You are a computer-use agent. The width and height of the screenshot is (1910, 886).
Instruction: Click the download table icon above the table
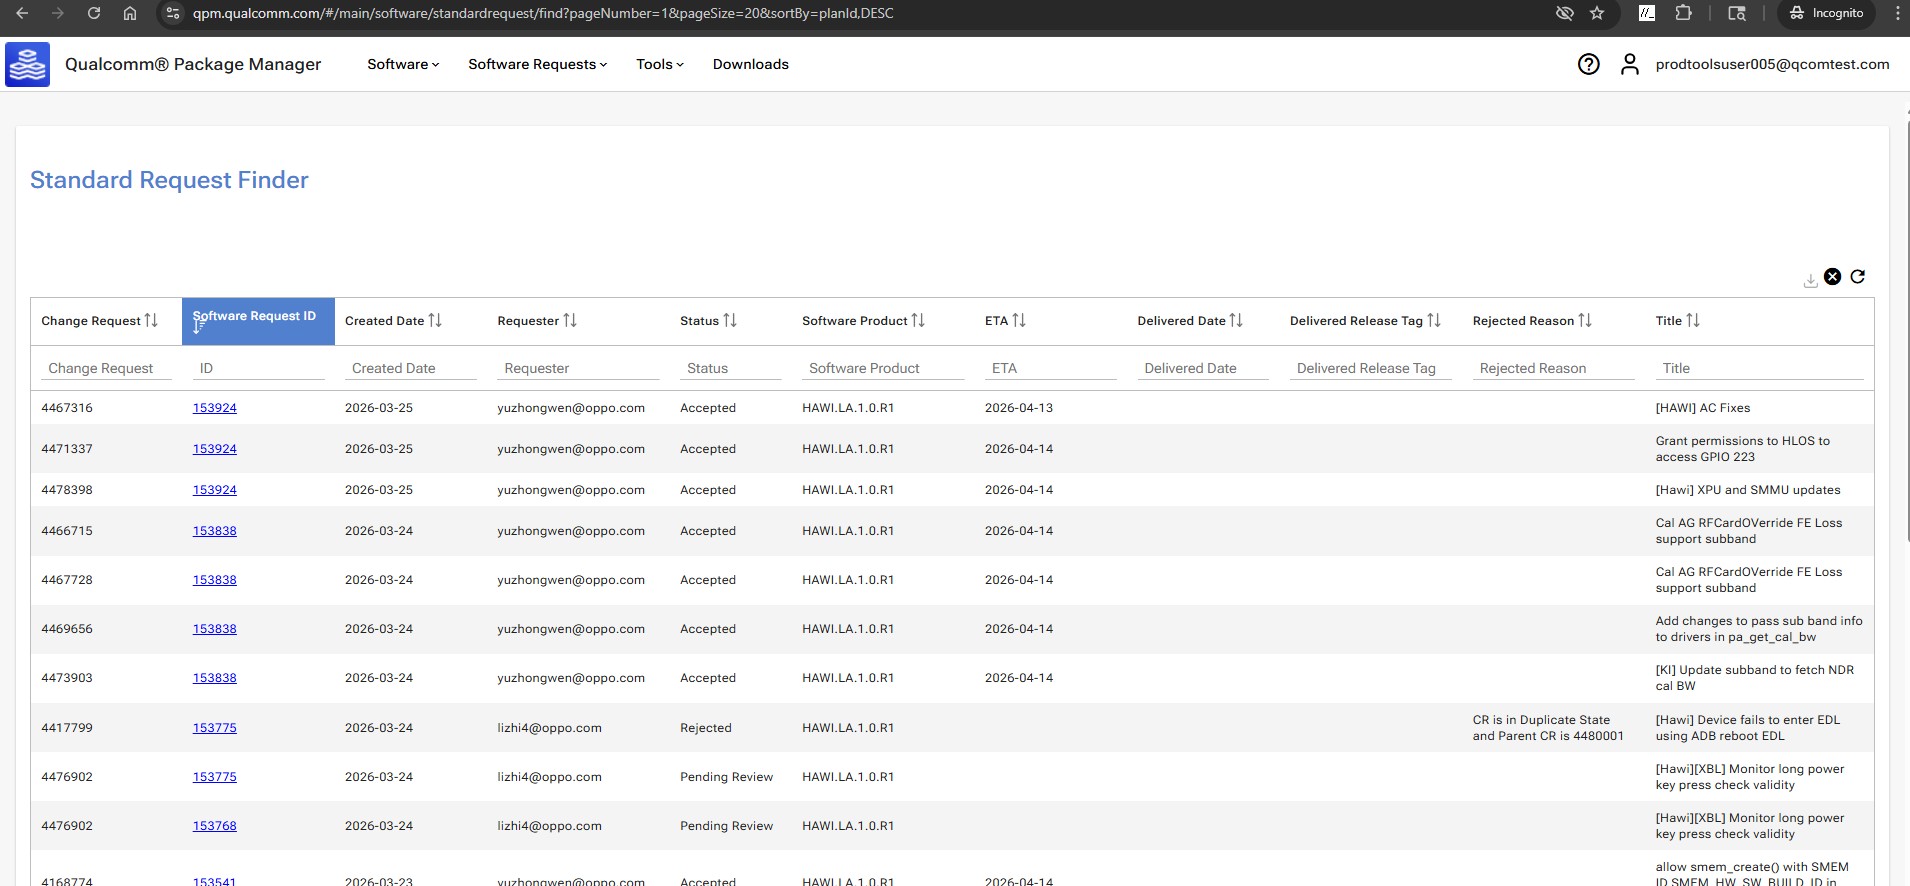[1810, 281]
